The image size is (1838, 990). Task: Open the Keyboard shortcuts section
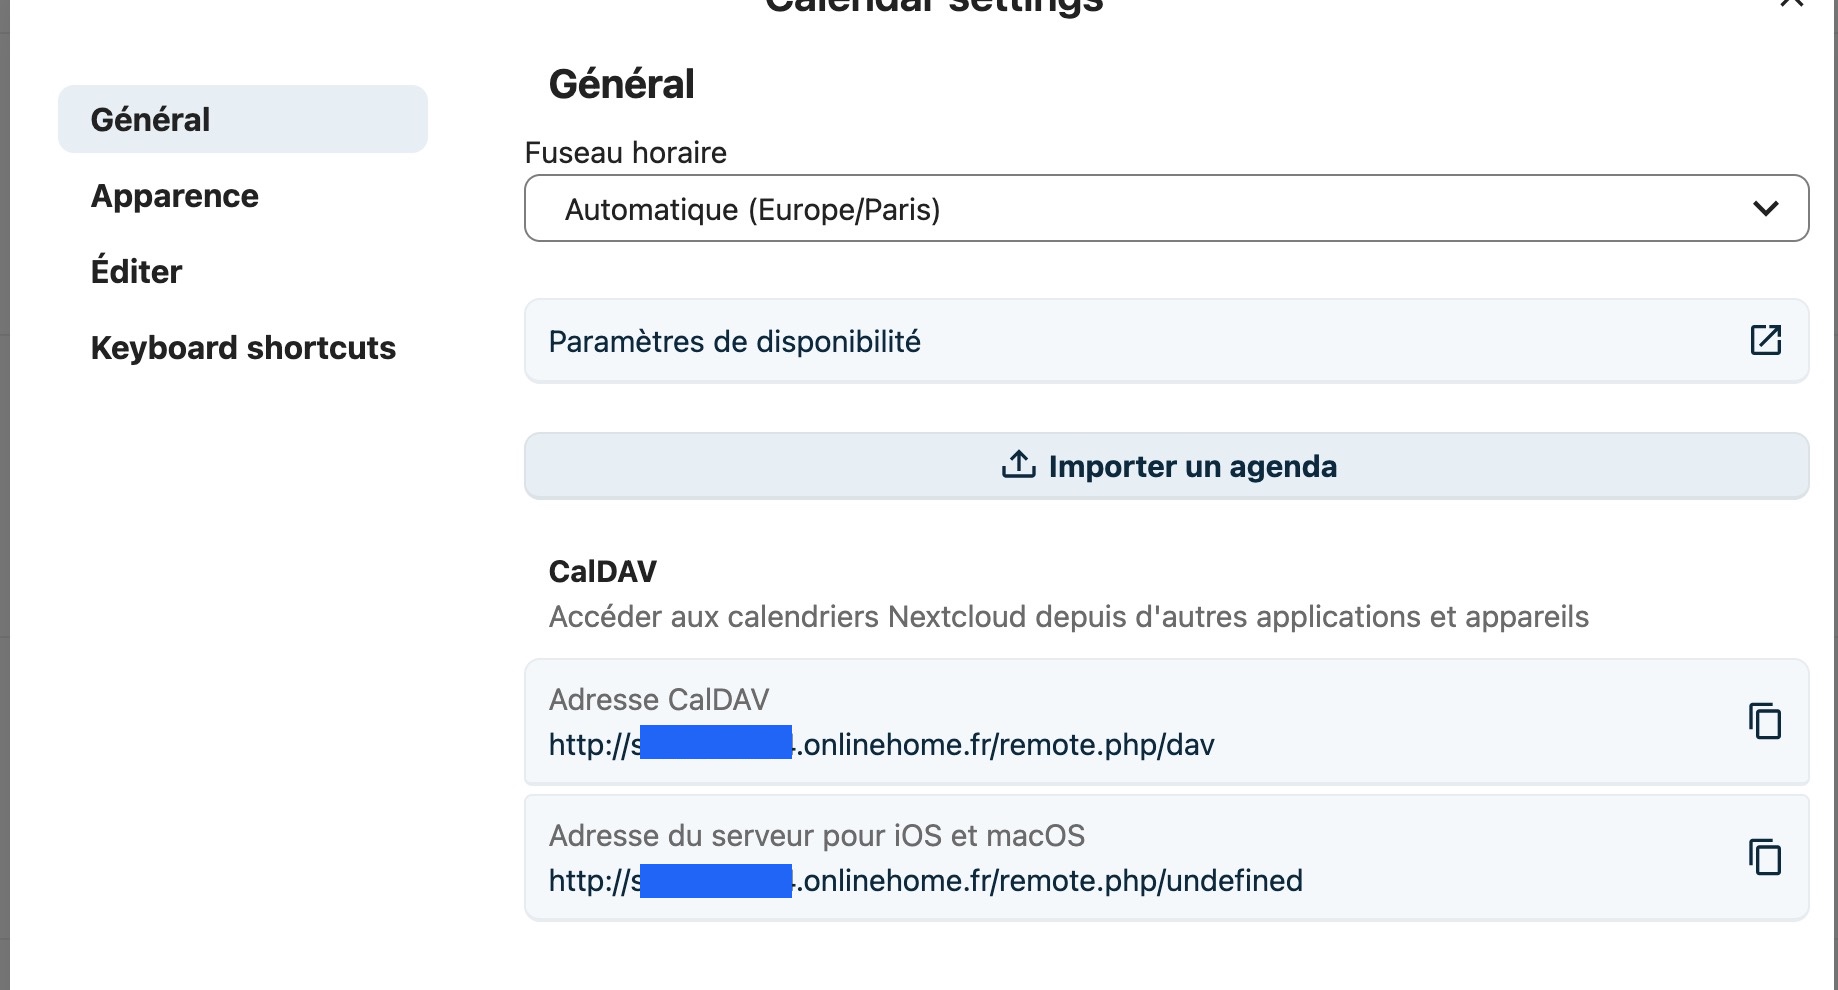243,348
